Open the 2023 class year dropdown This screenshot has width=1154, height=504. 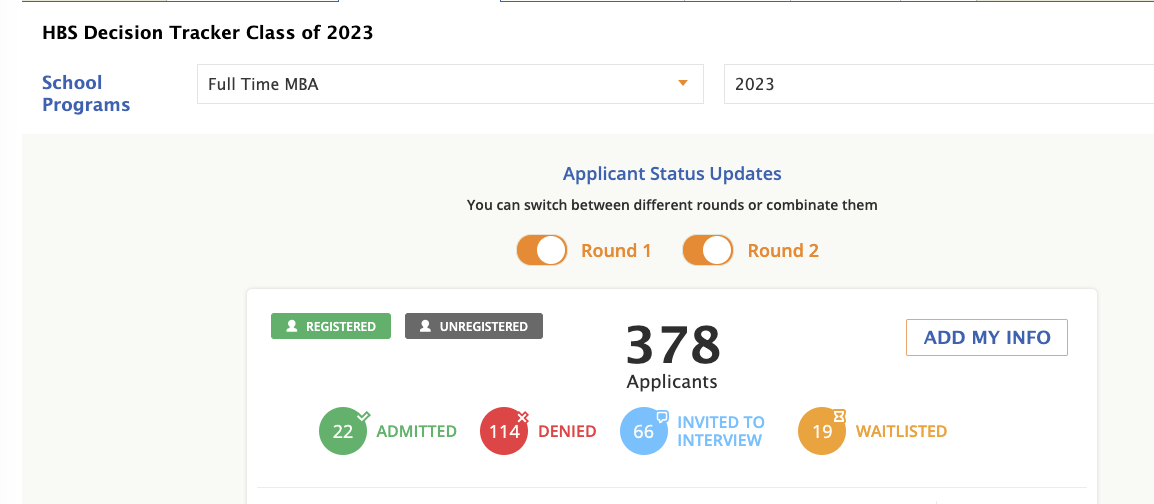click(939, 84)
